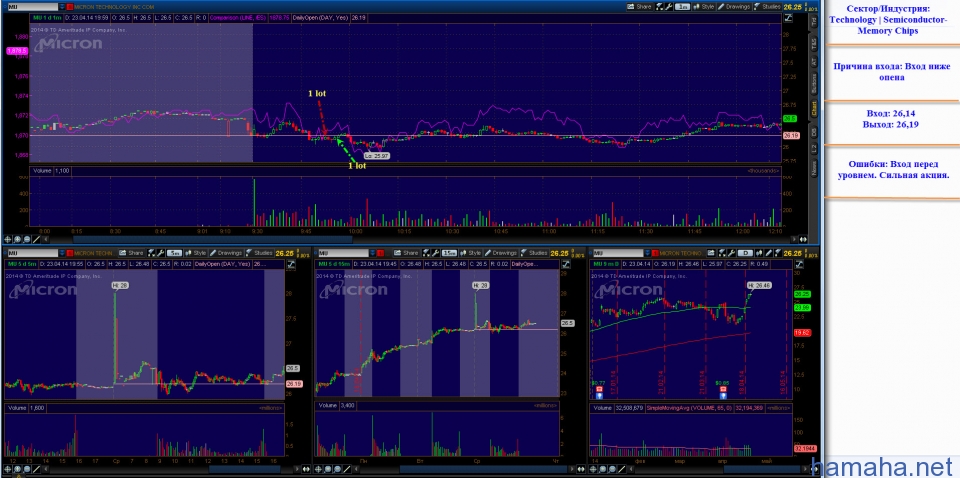Open the 1m timeframe selector
This screenshot has width=960, height=478.
click(683, 6)
